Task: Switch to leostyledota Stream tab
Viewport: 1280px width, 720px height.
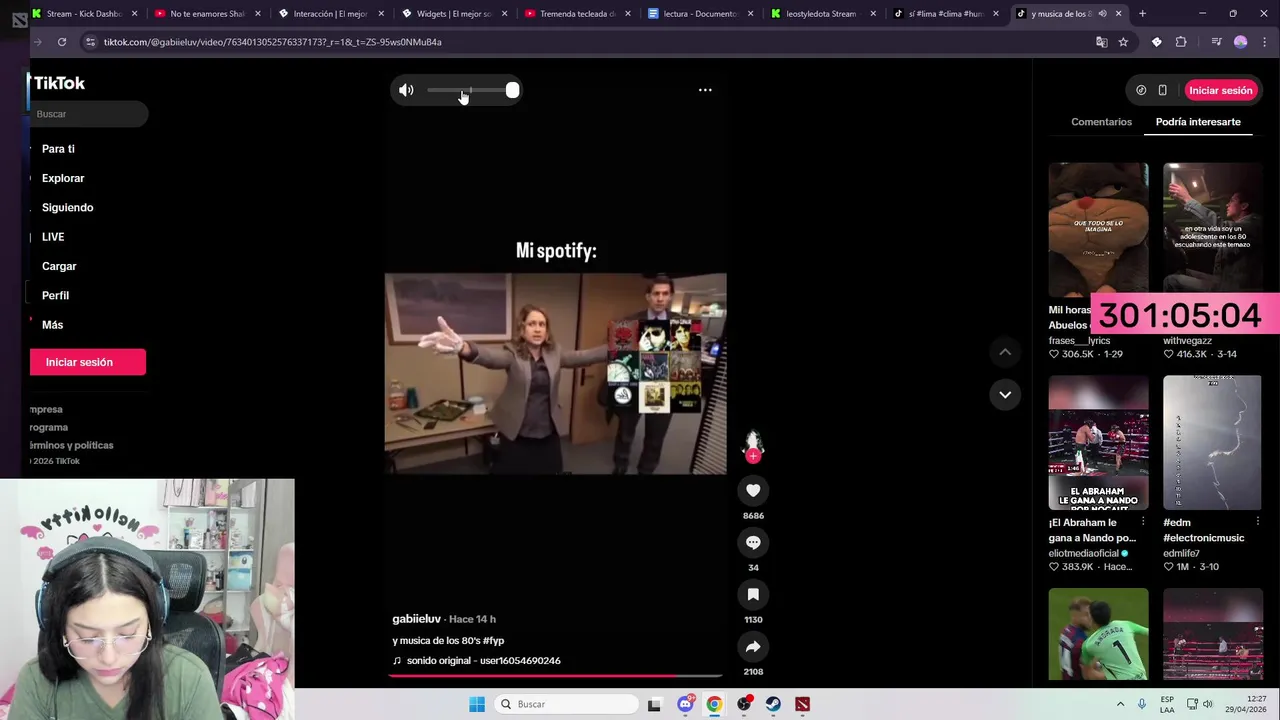Action: pyautogui.click(x=824, y=14)
